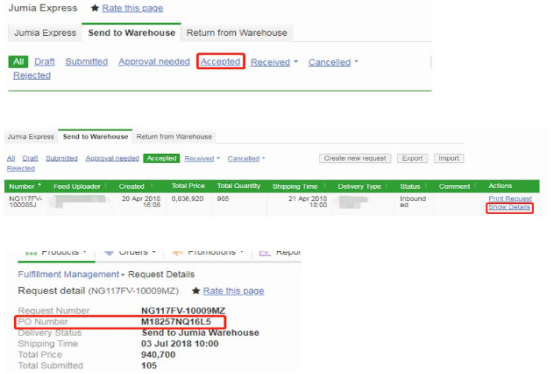Viewport: 554px width, 374px height.
Task: Click the Promotions menu icon in the navigation bar
Action: click(x=177, y=253)
